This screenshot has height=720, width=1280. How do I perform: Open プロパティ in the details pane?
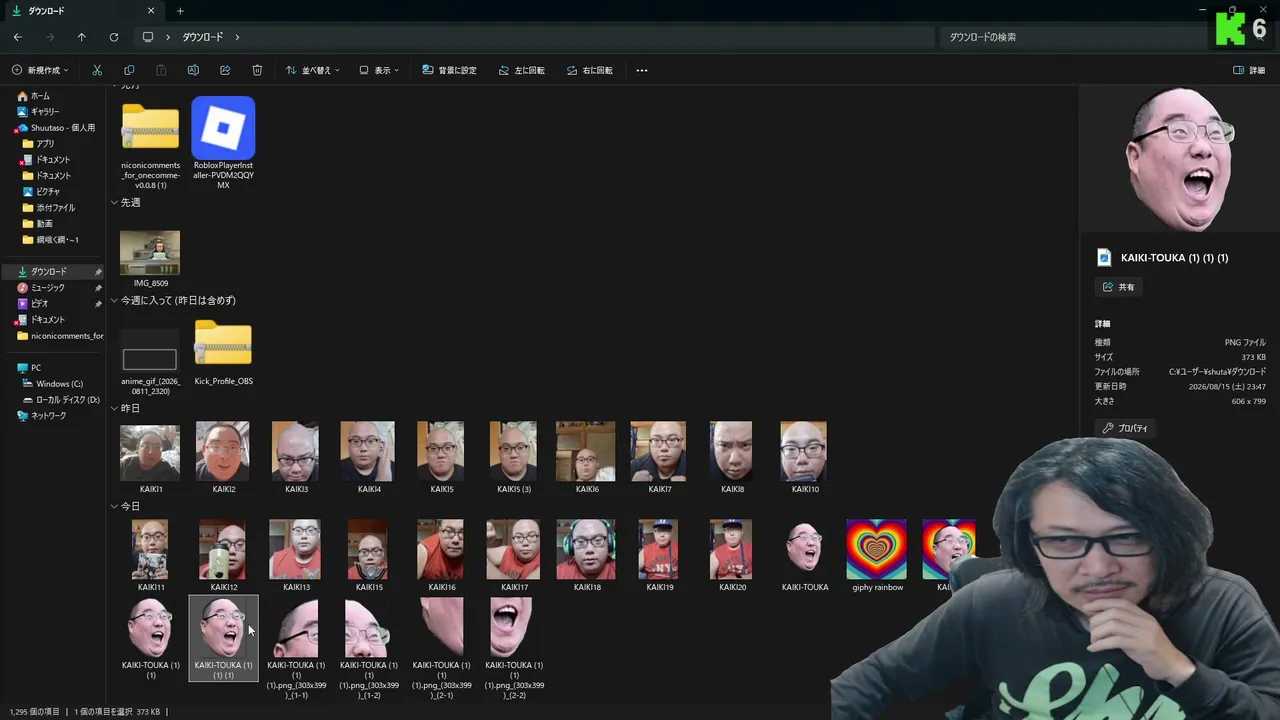[1125, 428]
